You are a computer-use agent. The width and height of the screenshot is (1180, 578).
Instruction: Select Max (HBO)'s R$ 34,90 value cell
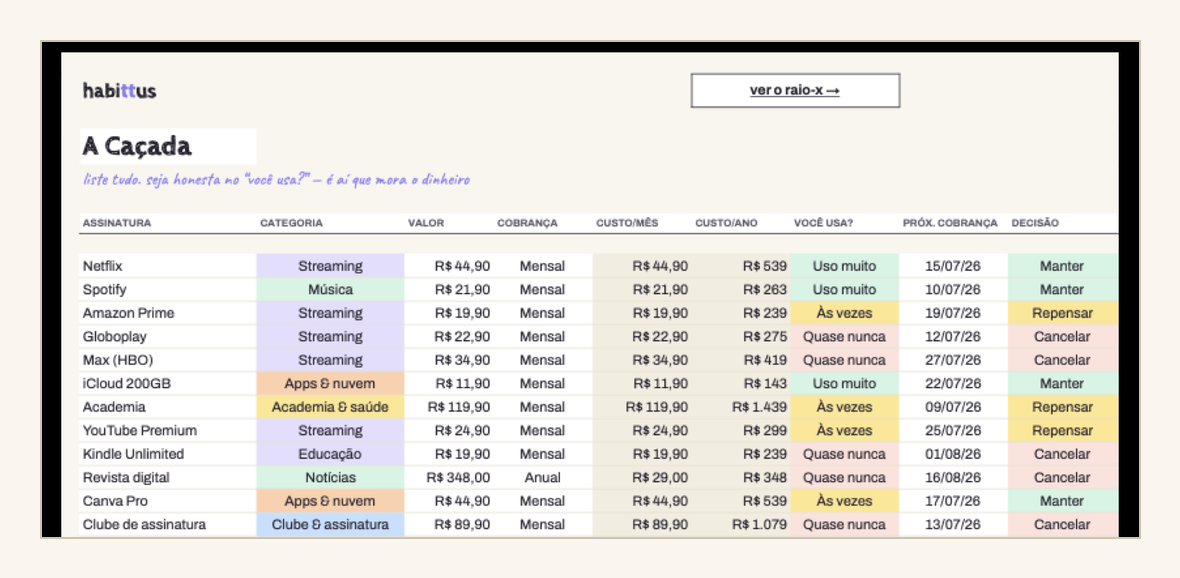click(449, 360)
